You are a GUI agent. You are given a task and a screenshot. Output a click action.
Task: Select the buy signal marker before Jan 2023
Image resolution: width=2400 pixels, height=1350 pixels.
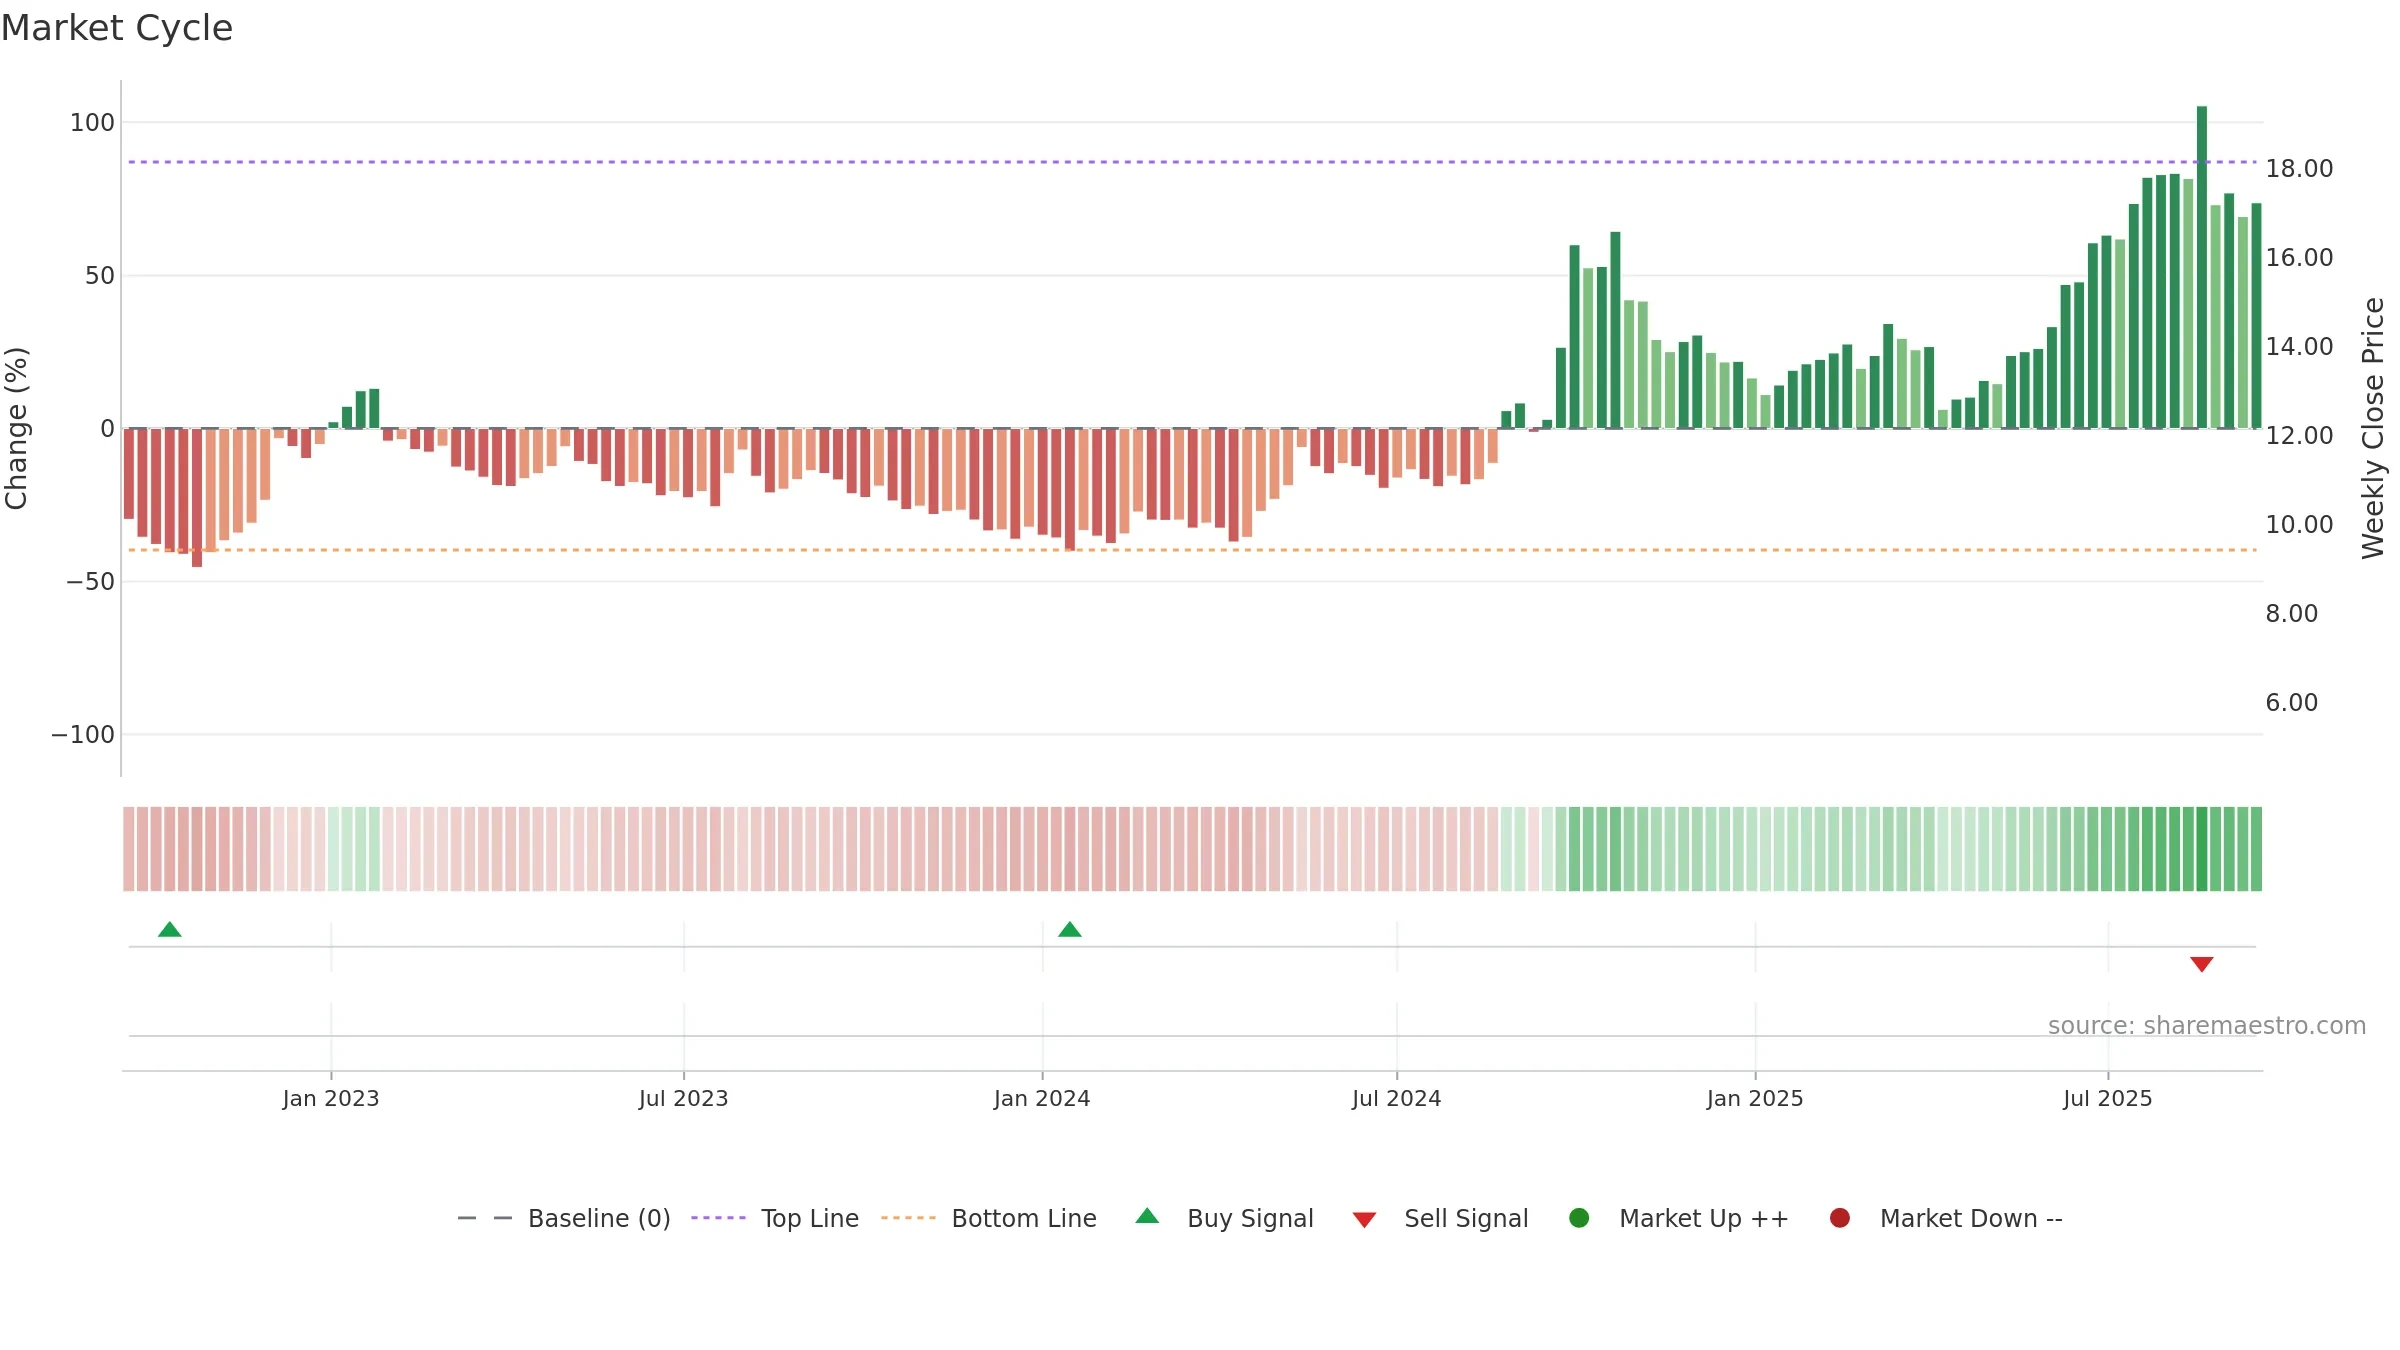[x=170, y=930]
